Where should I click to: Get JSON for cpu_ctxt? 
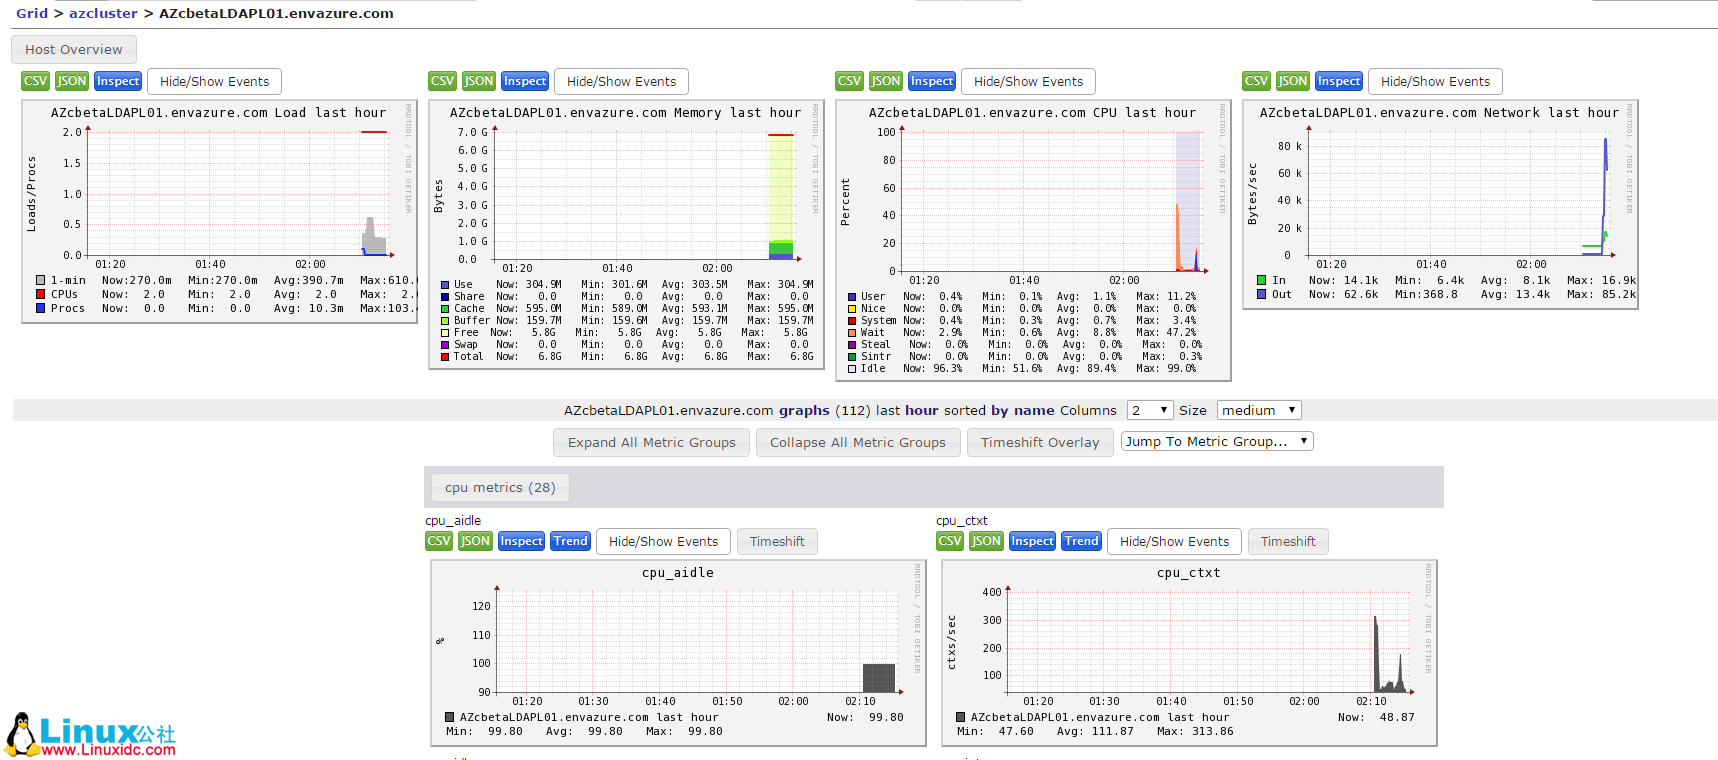(987, 541)
